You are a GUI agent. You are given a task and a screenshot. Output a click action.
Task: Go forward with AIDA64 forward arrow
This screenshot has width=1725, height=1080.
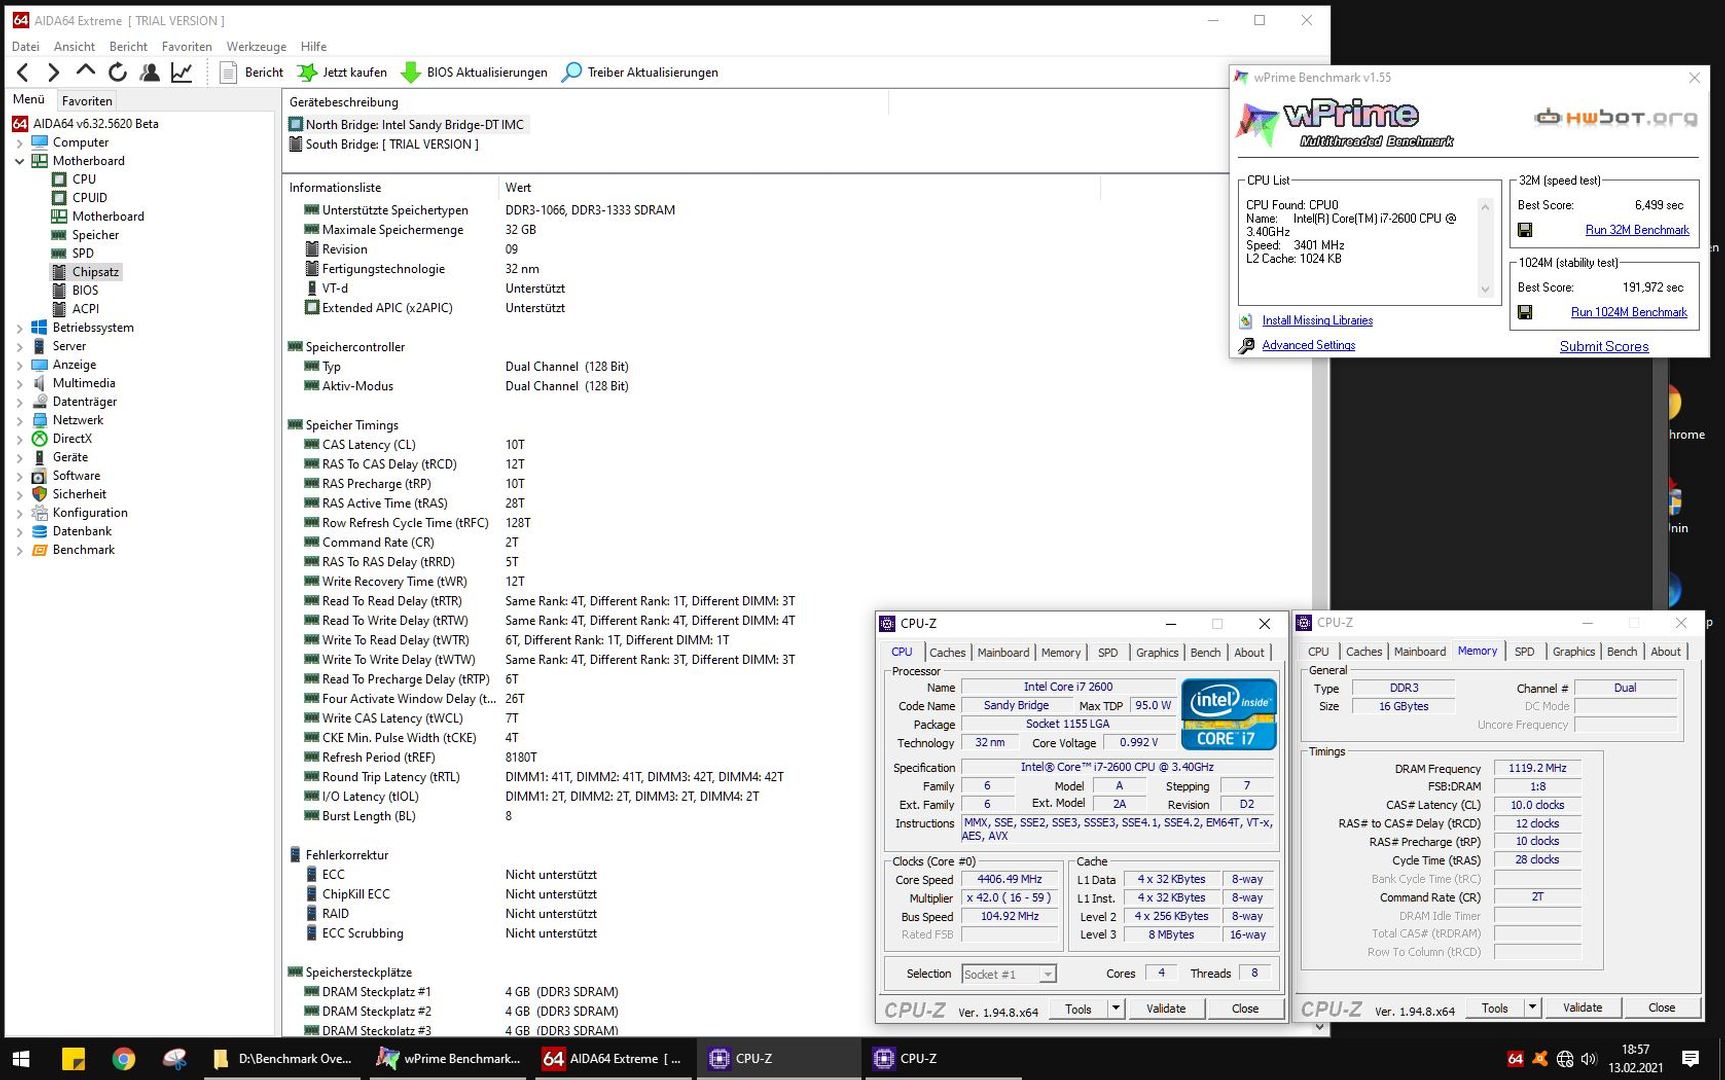(x=54, y=72)
